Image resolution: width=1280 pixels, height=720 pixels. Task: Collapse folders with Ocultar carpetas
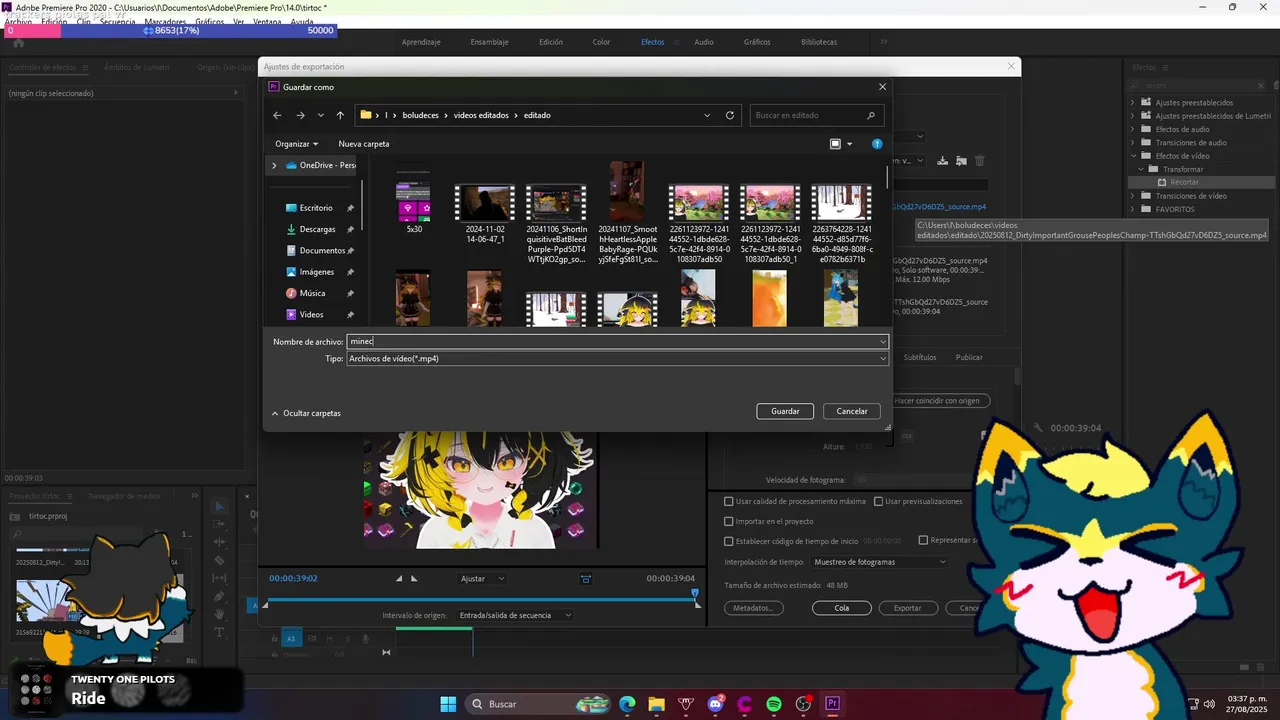306,413
